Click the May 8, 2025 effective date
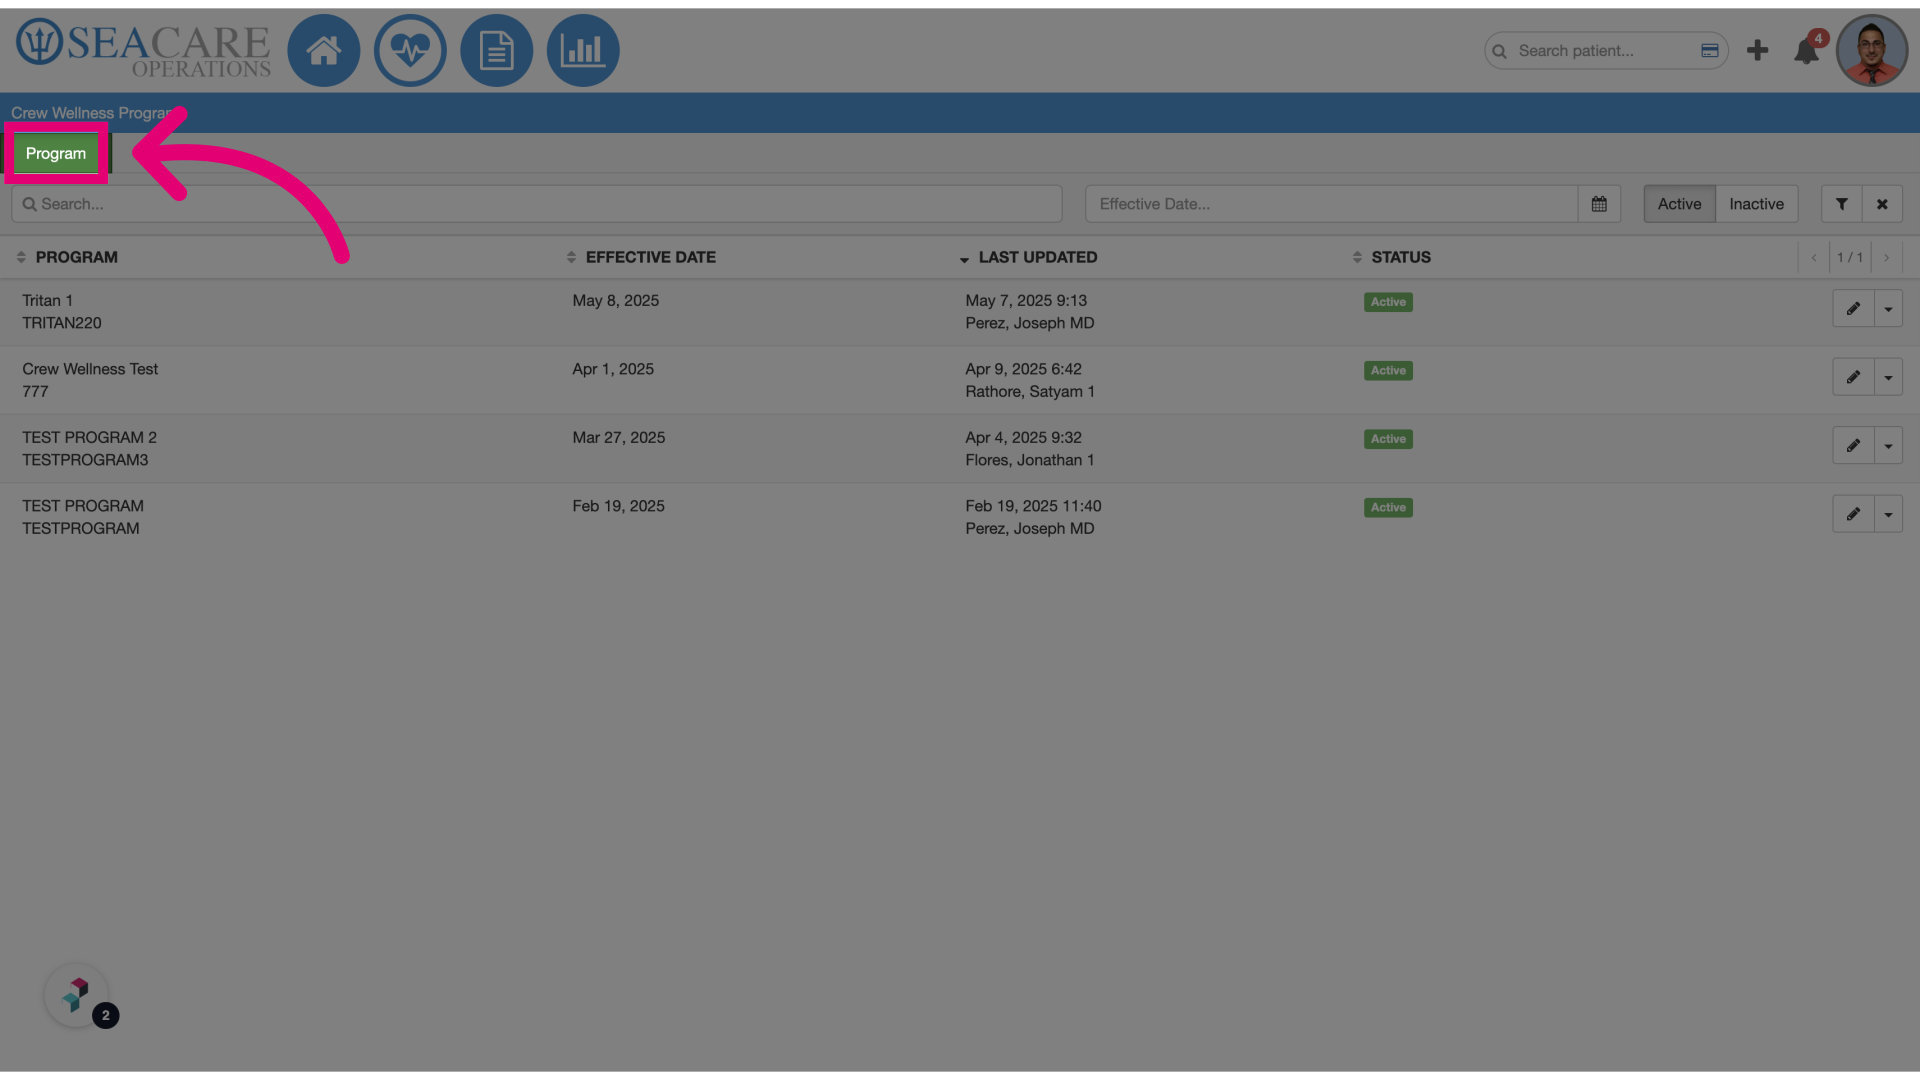Screen dimensions: 1920x1080 tap(615, 301)
